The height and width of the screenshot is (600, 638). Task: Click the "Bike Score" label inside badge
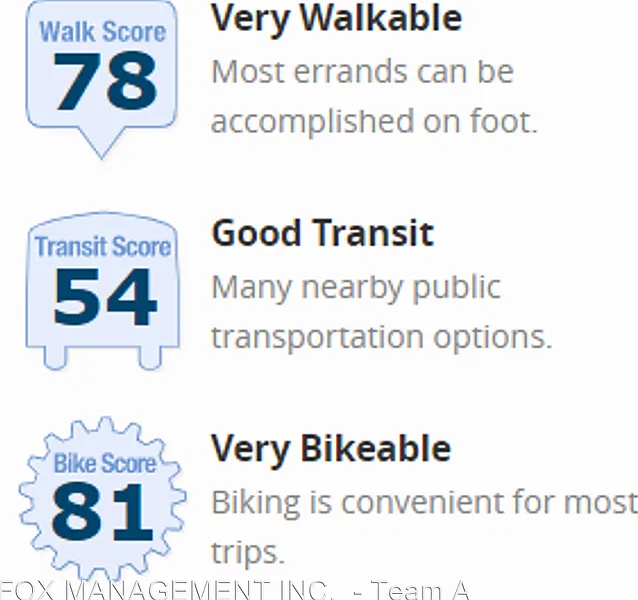[104, 463]
